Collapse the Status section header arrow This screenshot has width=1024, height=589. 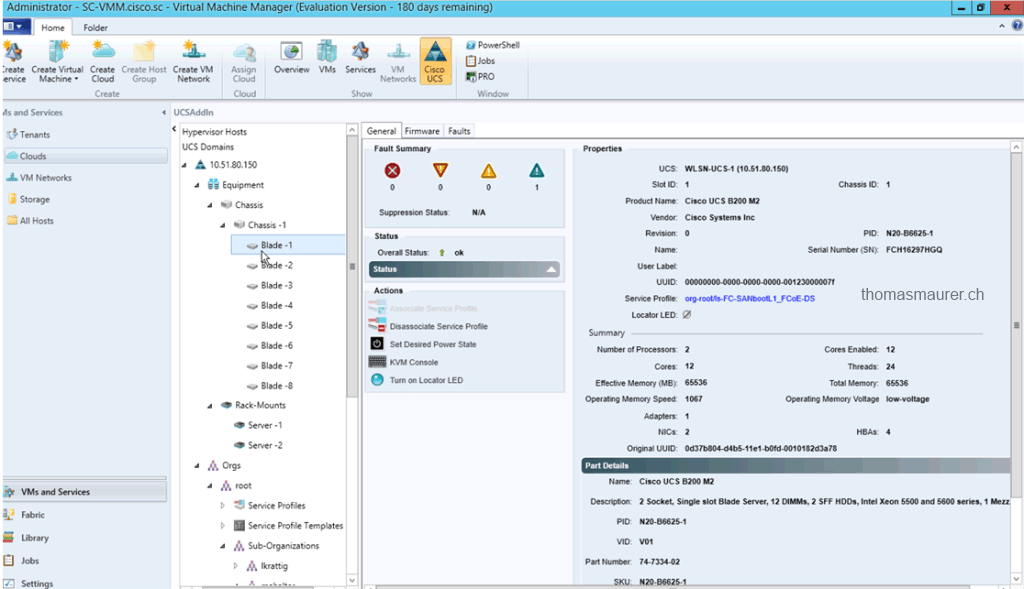[551, 269]
